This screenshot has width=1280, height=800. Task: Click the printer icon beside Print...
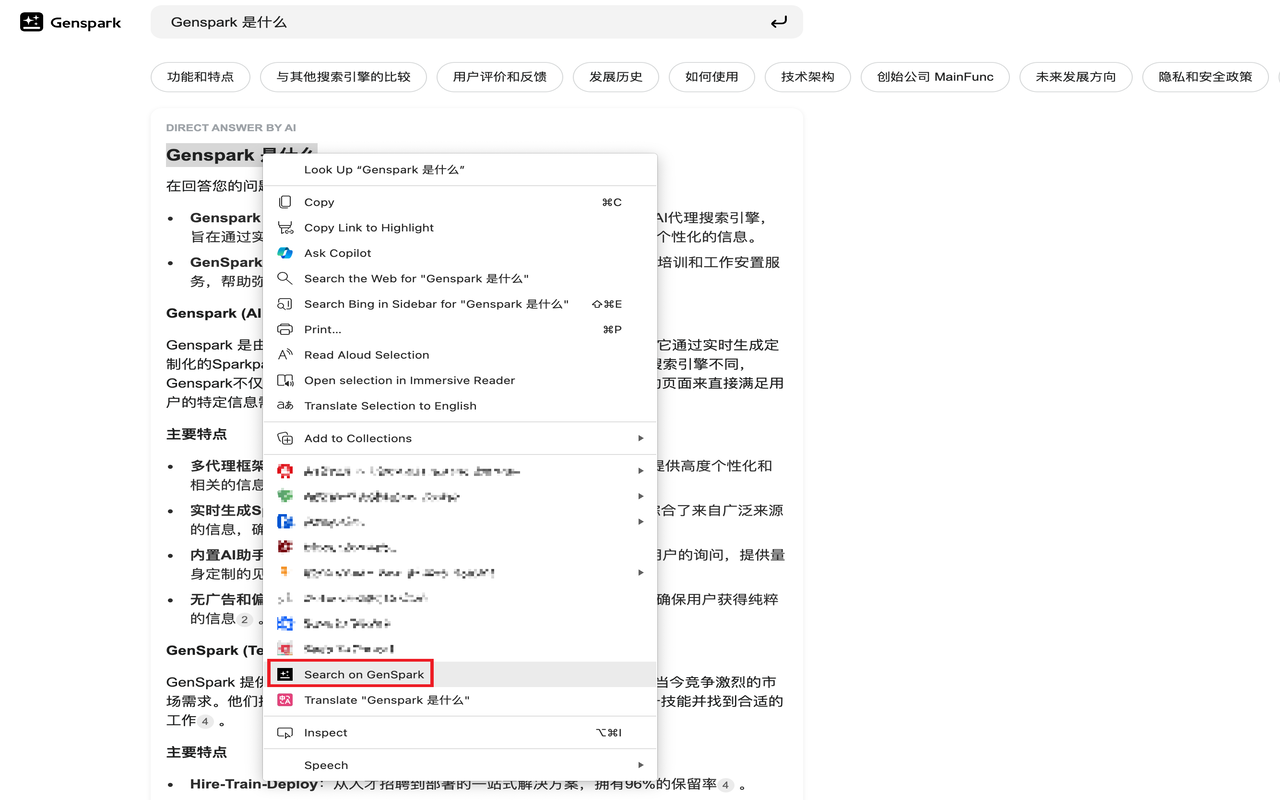[x=286, y=329]
